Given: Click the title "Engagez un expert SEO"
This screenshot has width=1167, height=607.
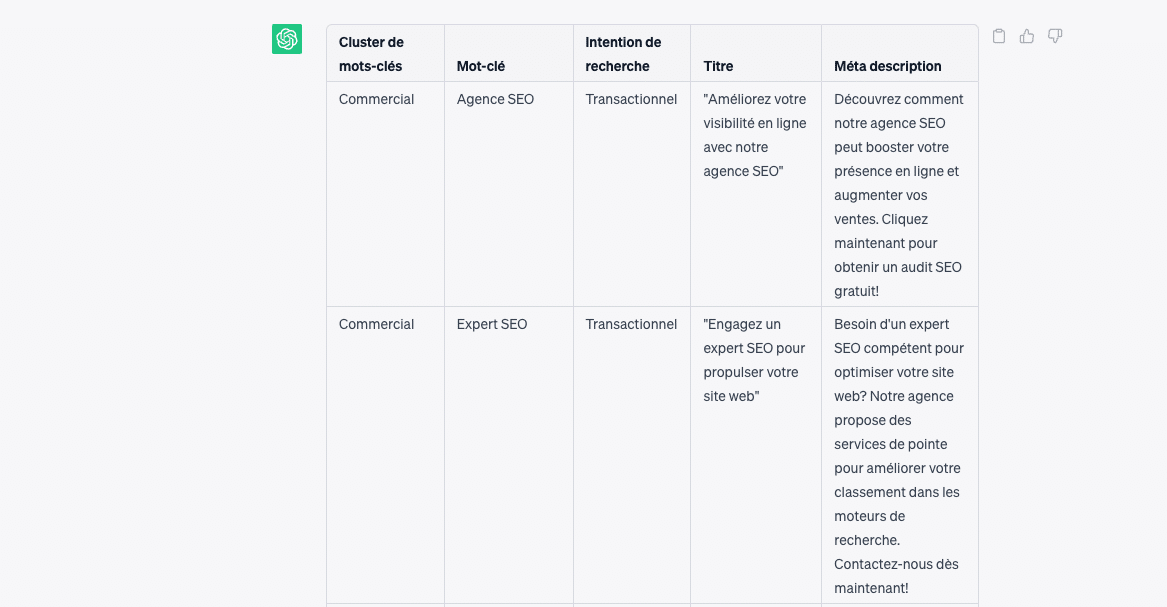Looking at the screenshot, I should coord(754,360).
